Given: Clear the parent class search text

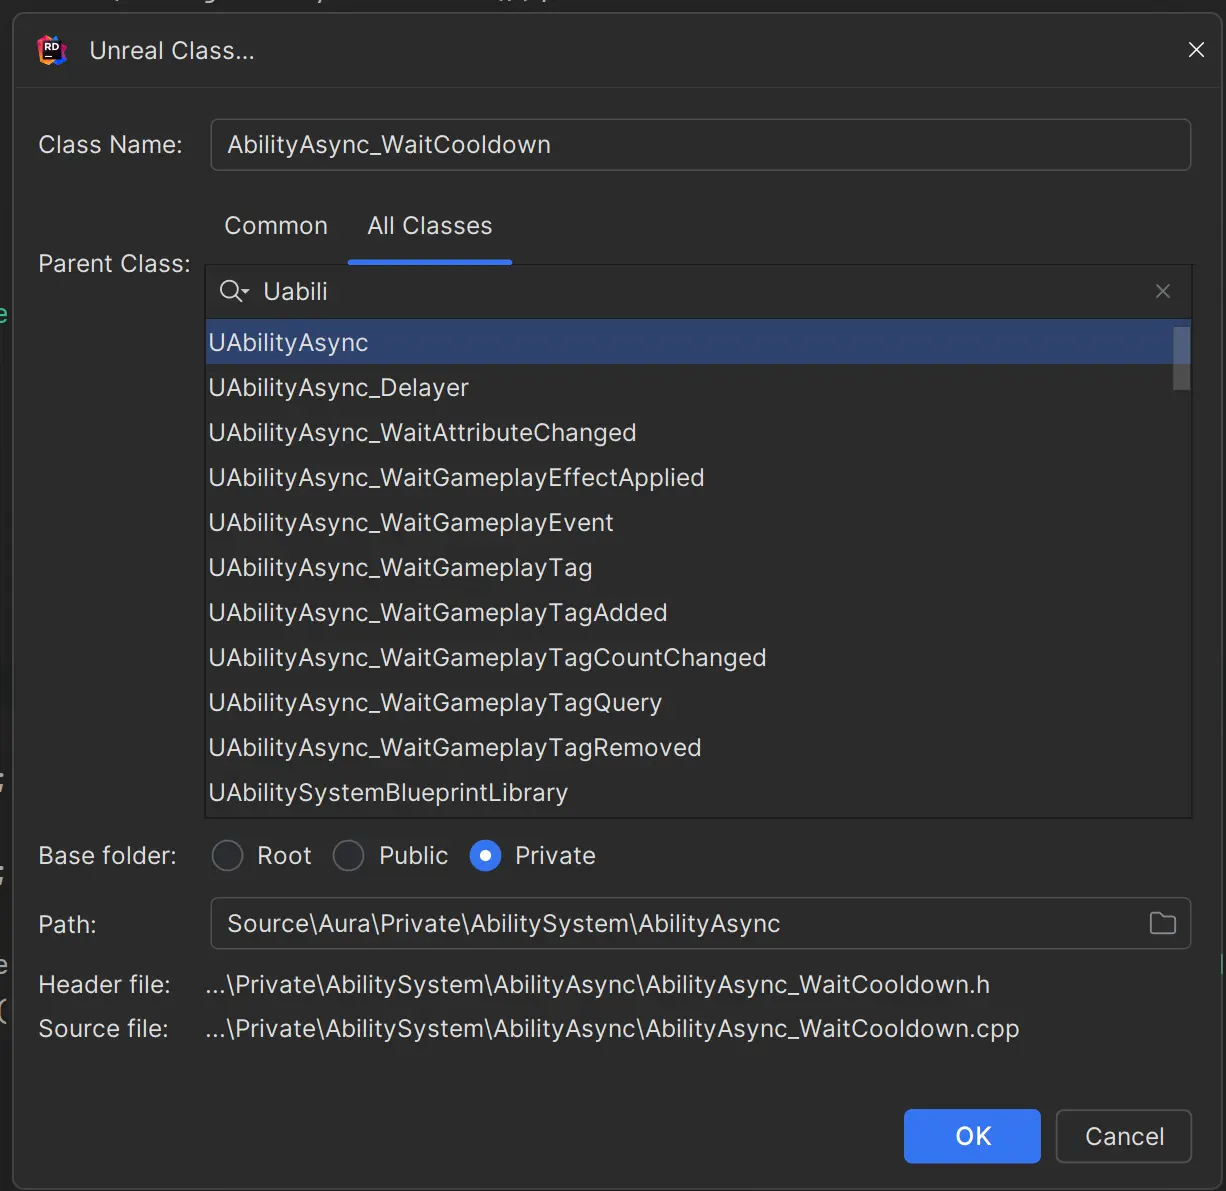Looking at the screenshot, I should click(x=1162, y=291).
